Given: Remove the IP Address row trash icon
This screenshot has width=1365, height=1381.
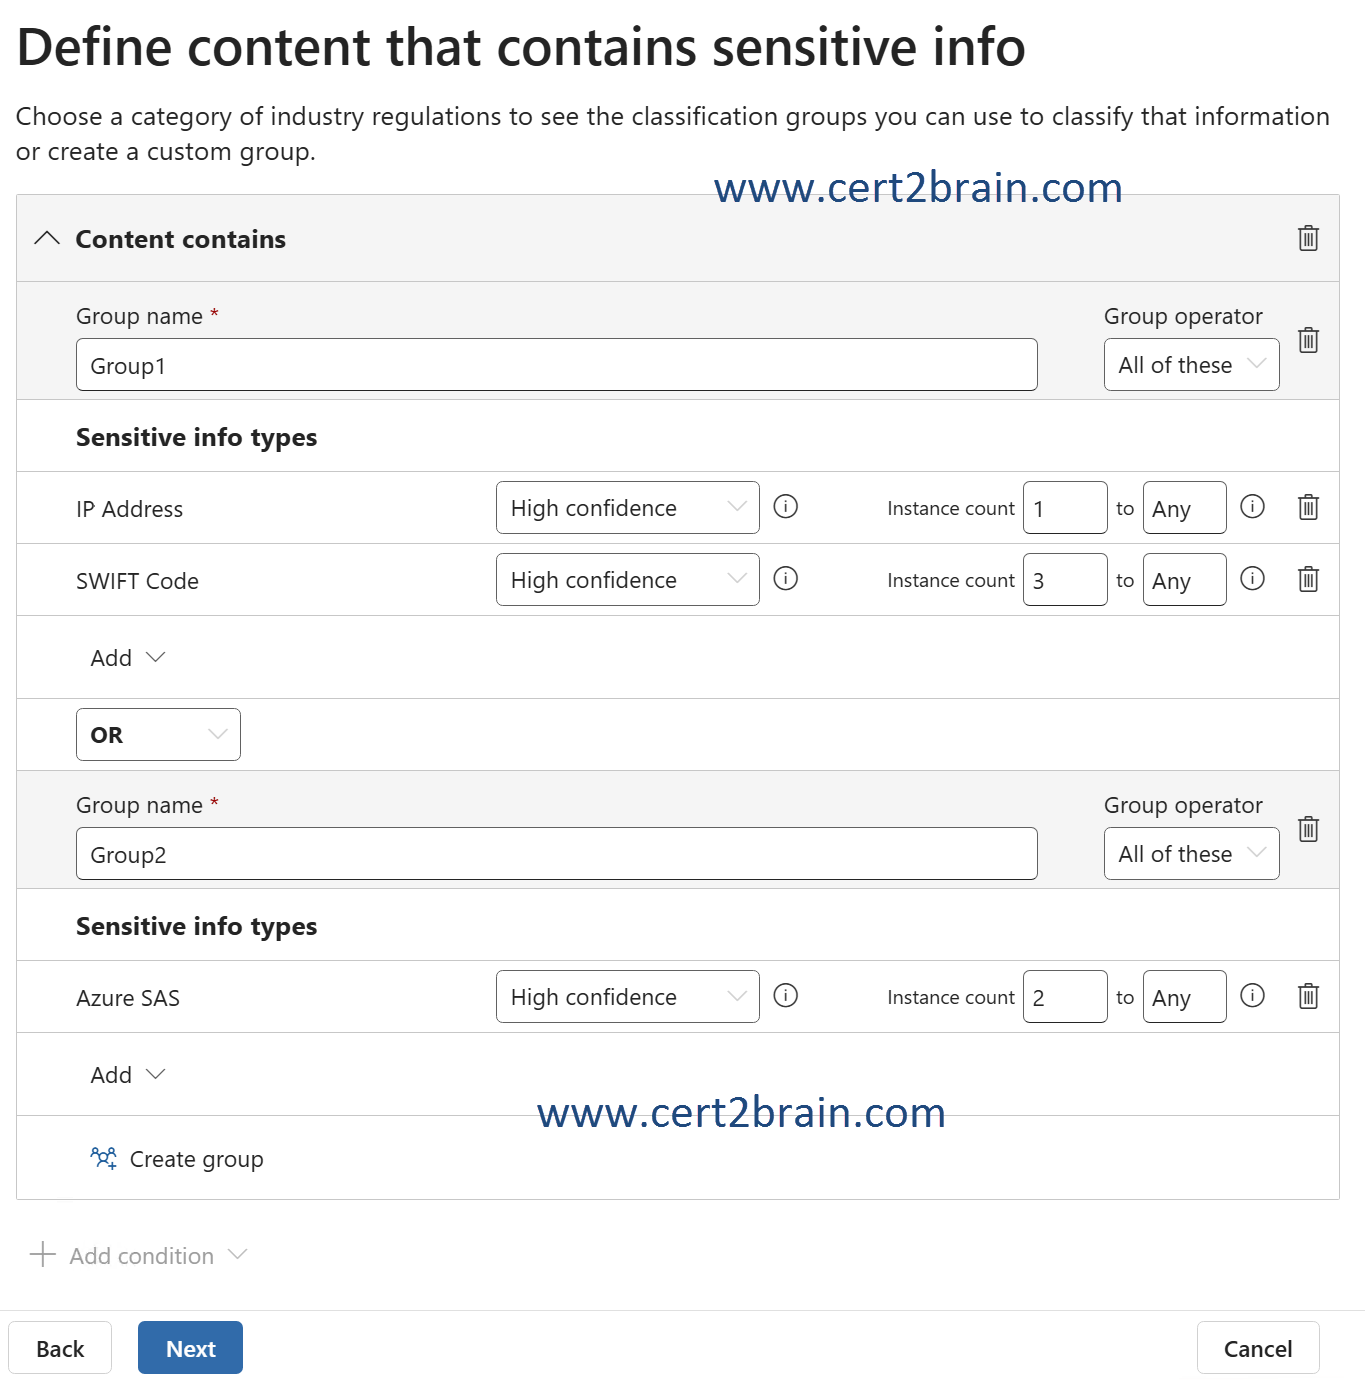Looking at the screenshot, I should [1308, 507].
